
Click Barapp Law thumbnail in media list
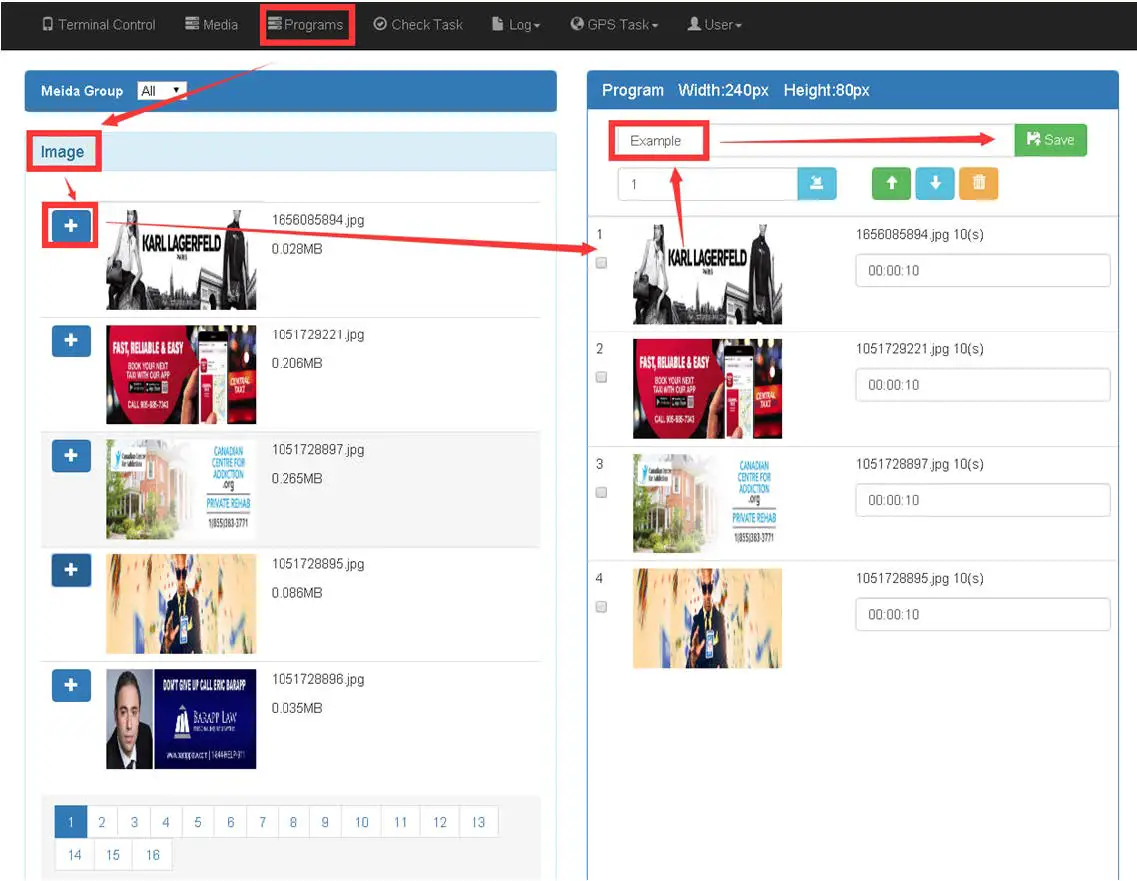[181, 719]
